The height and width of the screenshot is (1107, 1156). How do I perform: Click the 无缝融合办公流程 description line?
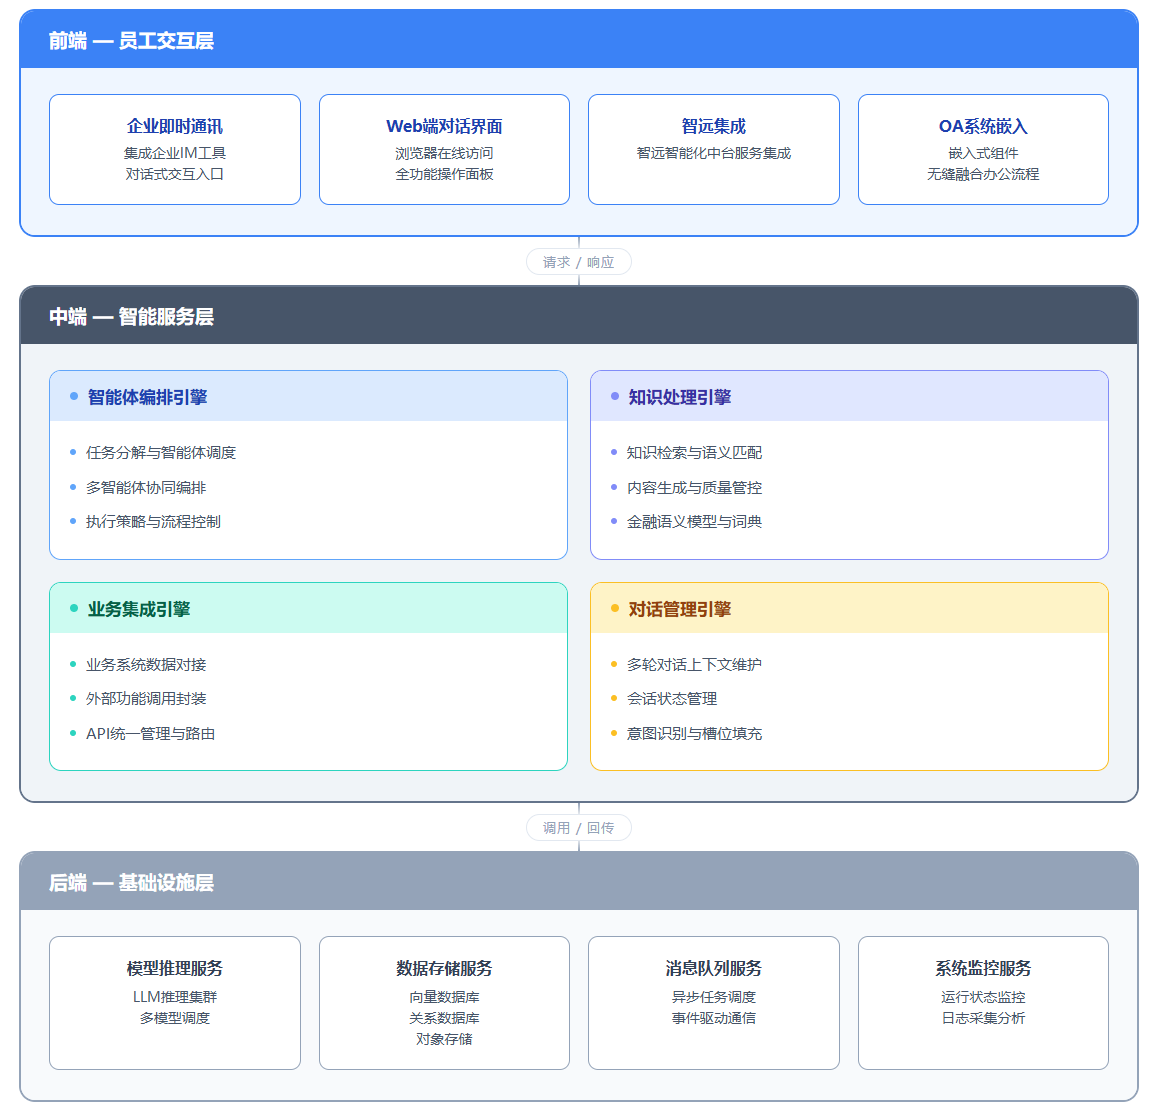[983, 174]
